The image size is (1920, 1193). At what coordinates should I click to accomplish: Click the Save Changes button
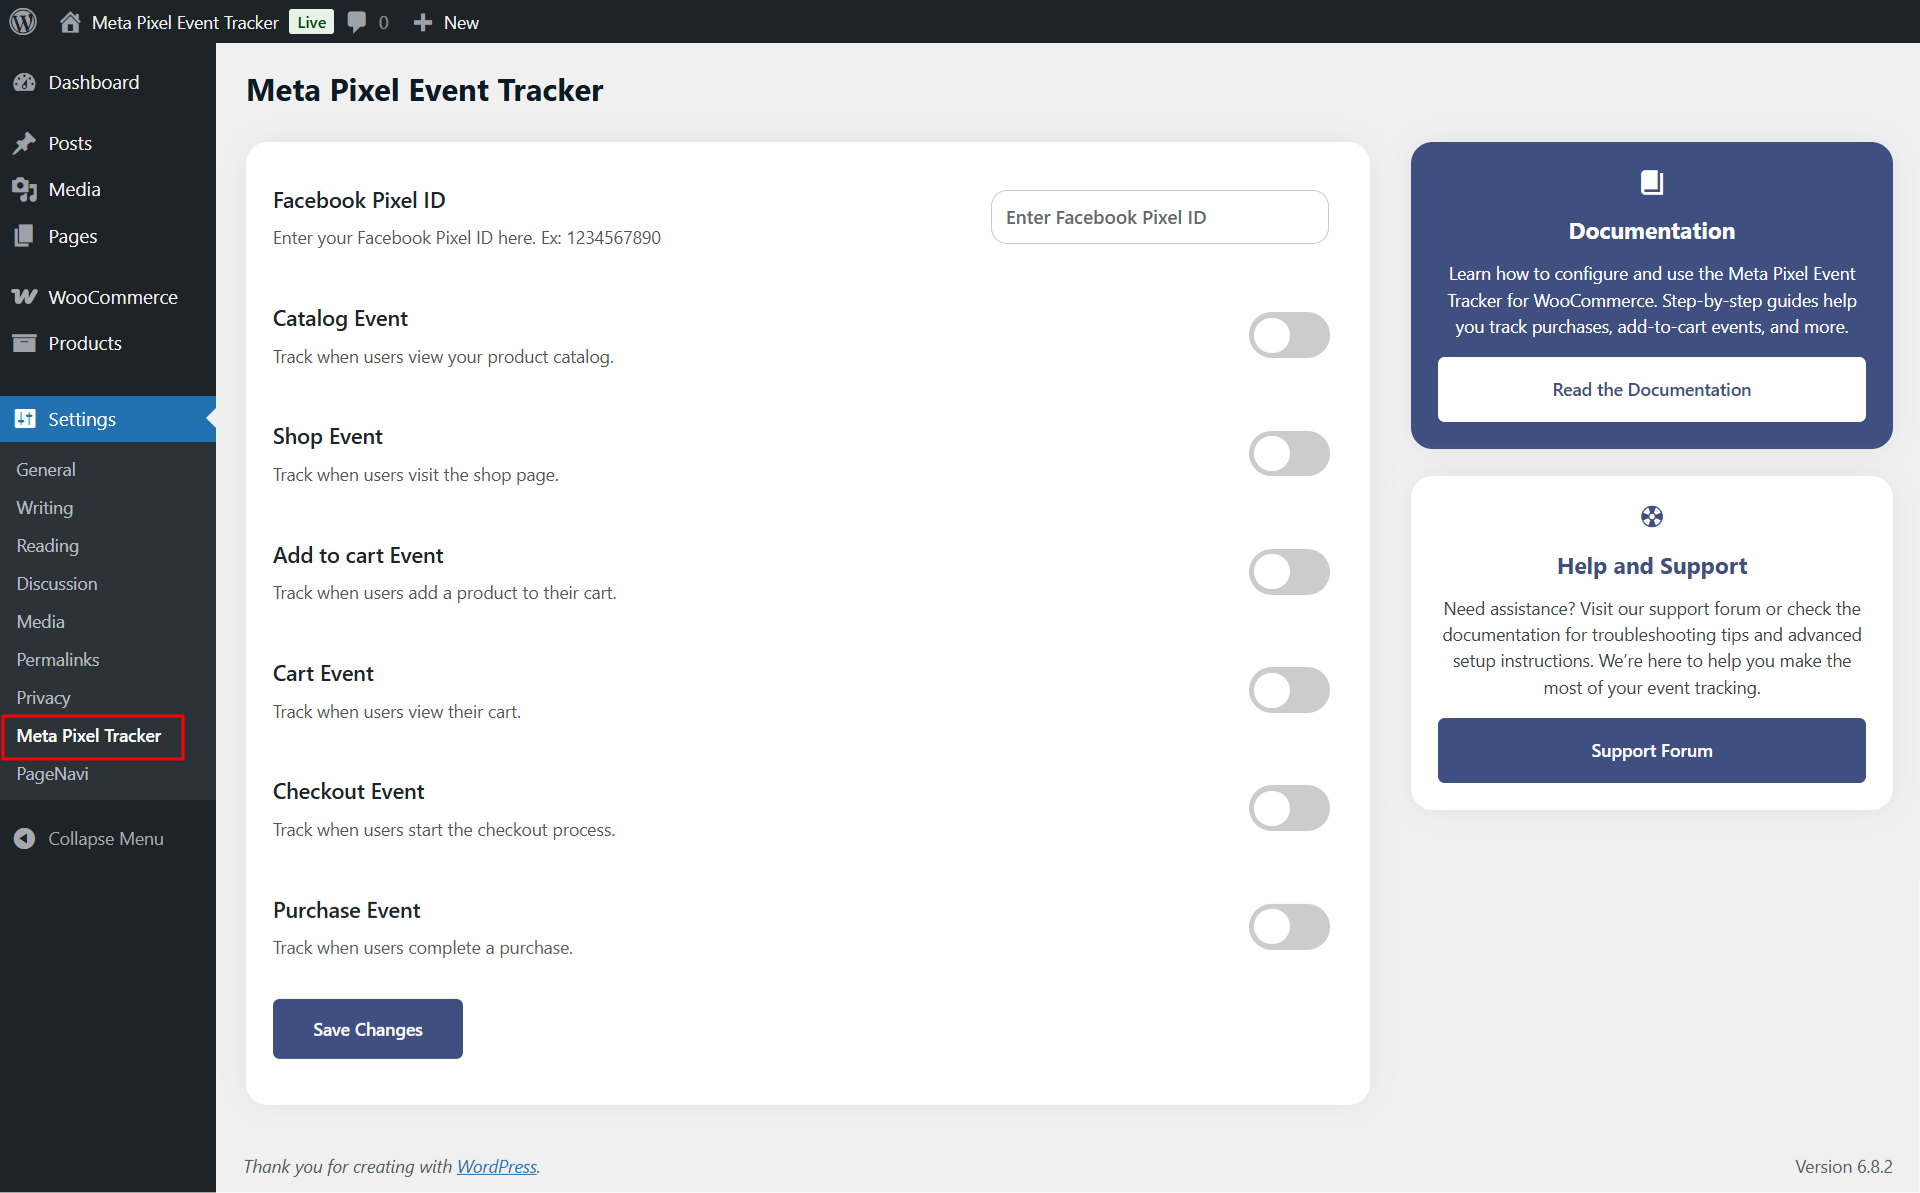point(368,1029)
